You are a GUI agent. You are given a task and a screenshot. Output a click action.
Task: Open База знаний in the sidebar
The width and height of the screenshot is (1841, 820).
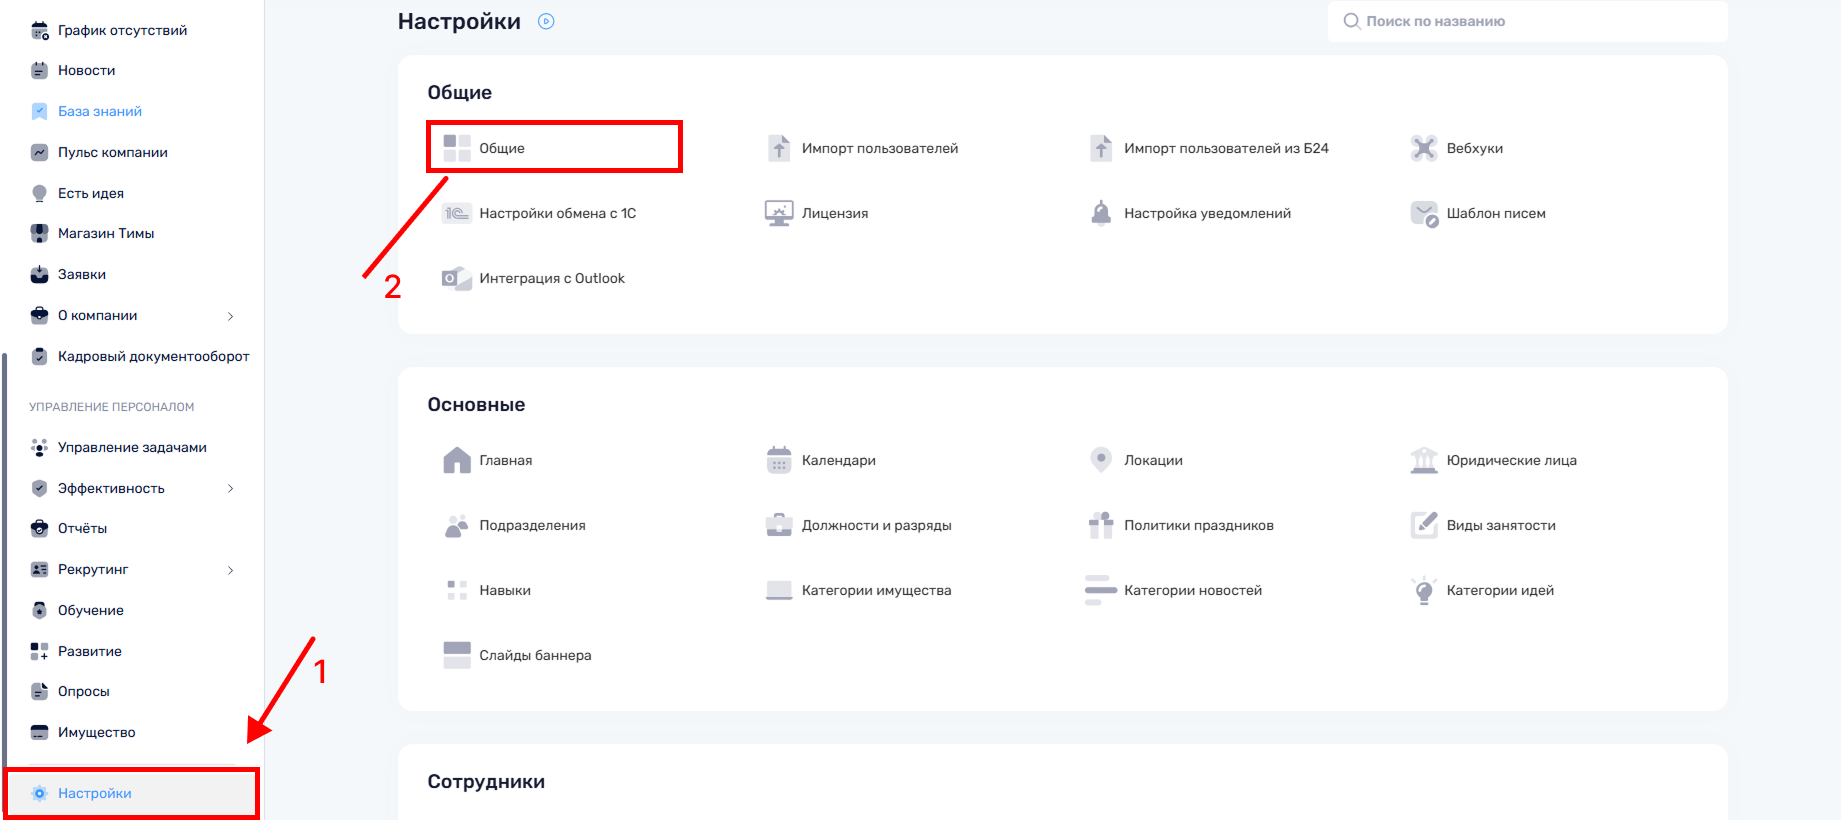(x=99, y=111)
